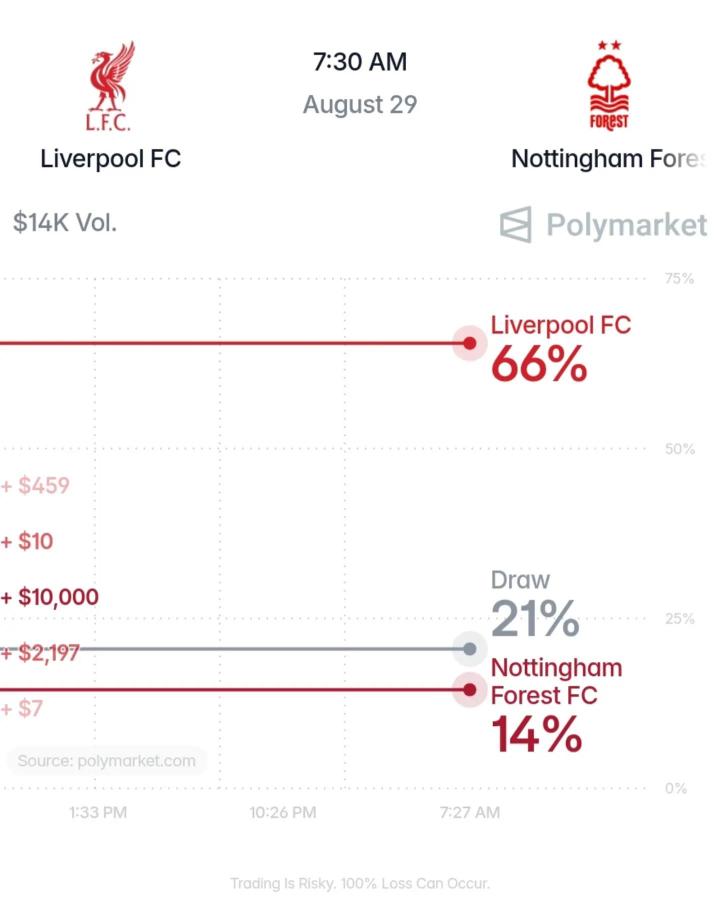Click the Polymarket logo icon
The width and height of the screenshot is (720, 900).
[516, 224]
